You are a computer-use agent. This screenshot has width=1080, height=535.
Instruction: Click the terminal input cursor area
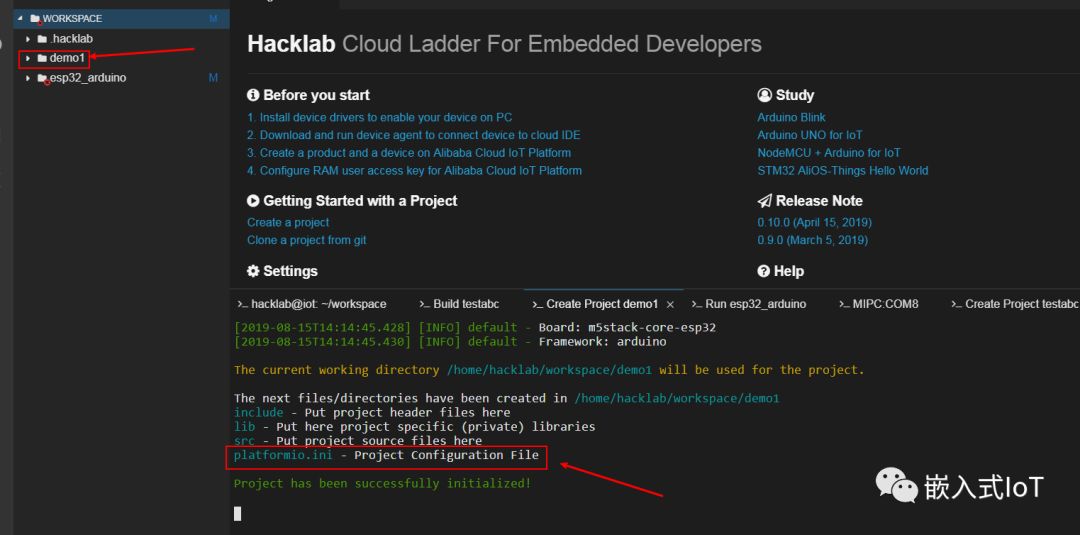click(x=238, y=513)
